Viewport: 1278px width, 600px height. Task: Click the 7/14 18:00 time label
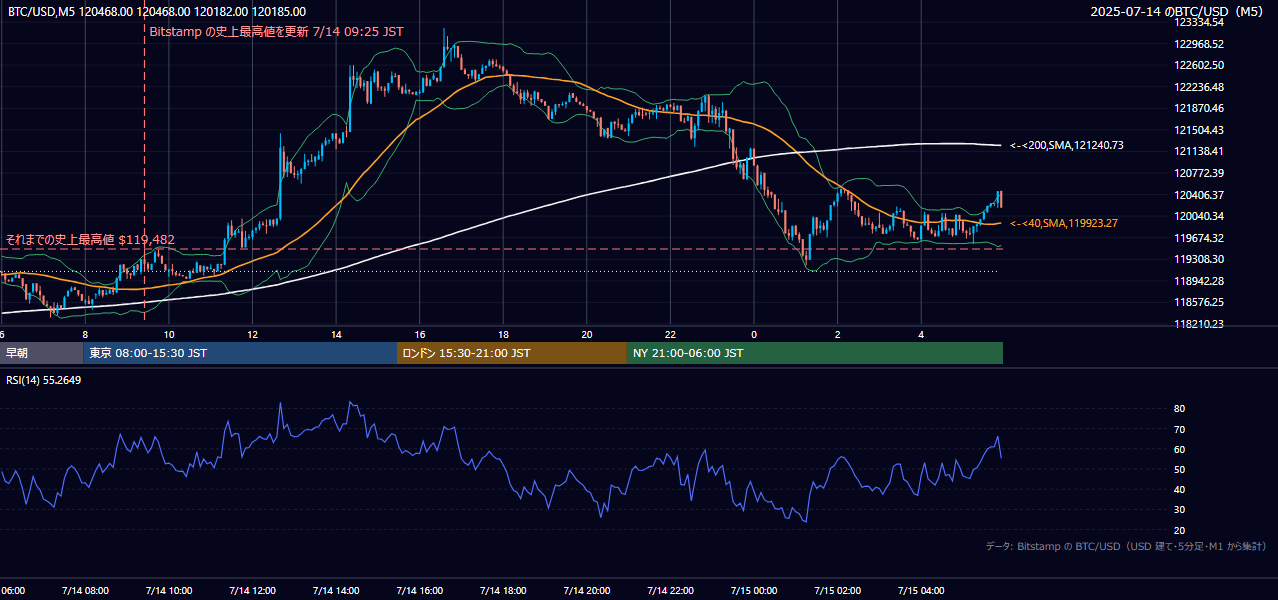click(503, 591)
